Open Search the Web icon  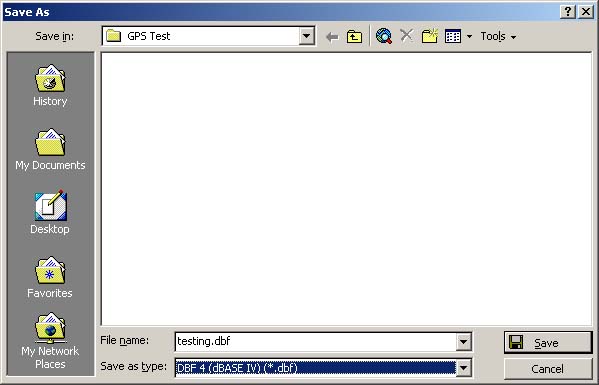point(384,36)
